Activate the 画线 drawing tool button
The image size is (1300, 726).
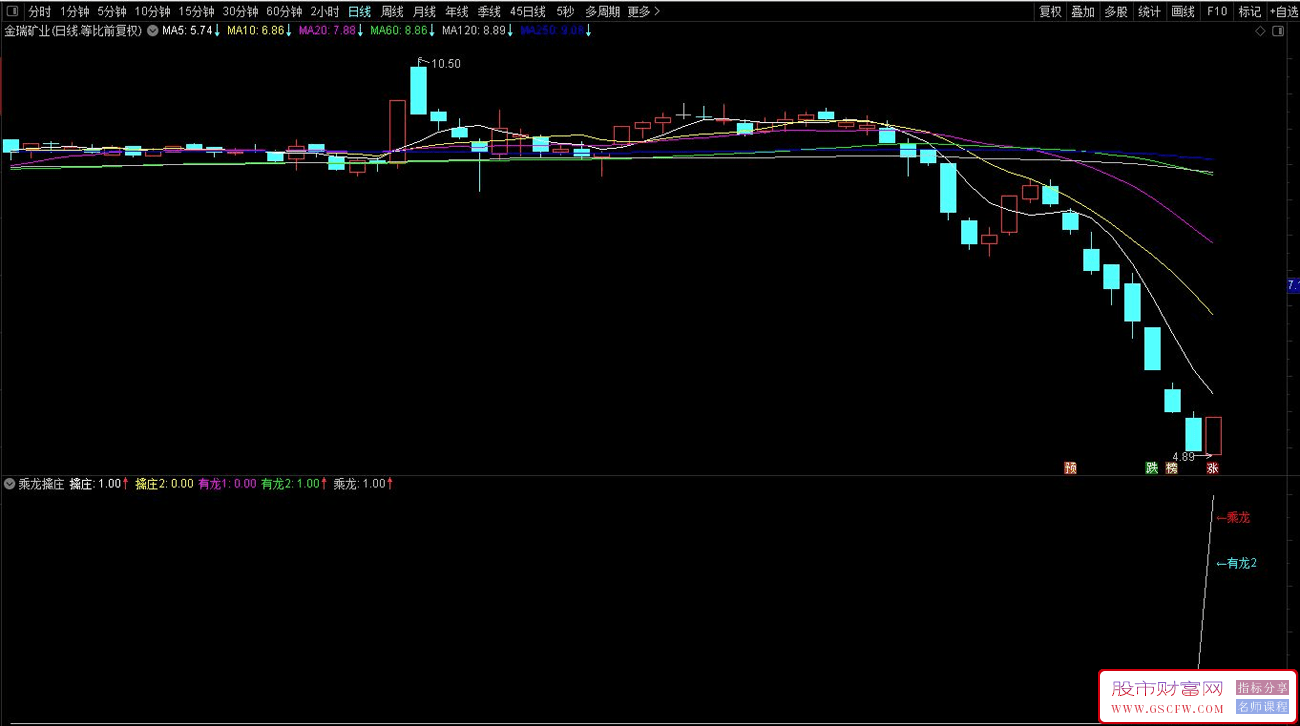1183,12
